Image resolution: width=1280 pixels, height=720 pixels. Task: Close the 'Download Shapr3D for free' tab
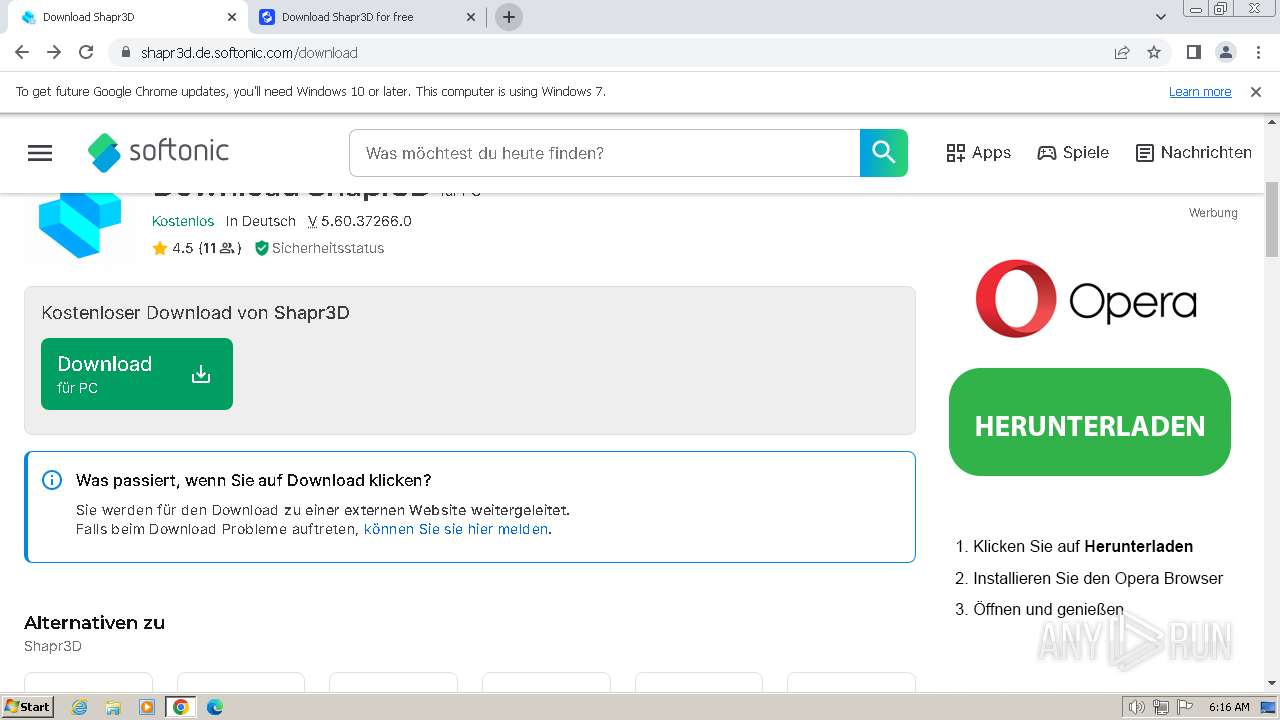point(472,17)
